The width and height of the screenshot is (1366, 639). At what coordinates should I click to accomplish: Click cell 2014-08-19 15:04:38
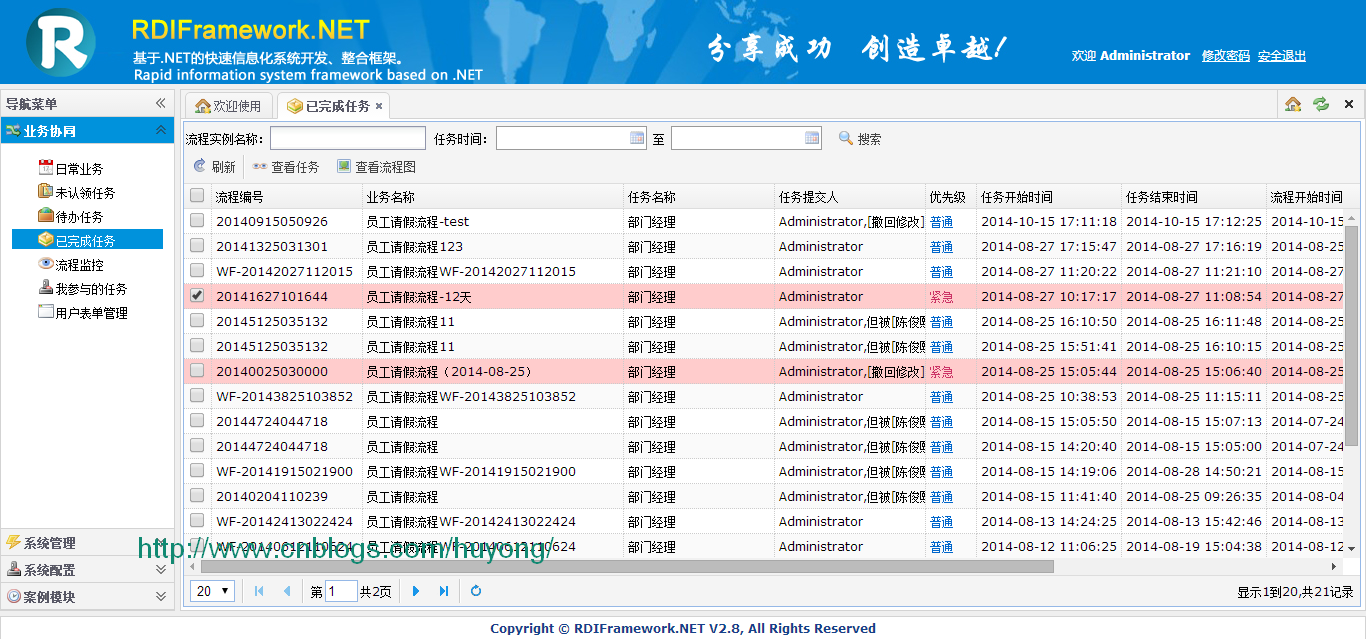click(x=1194, y=547)
